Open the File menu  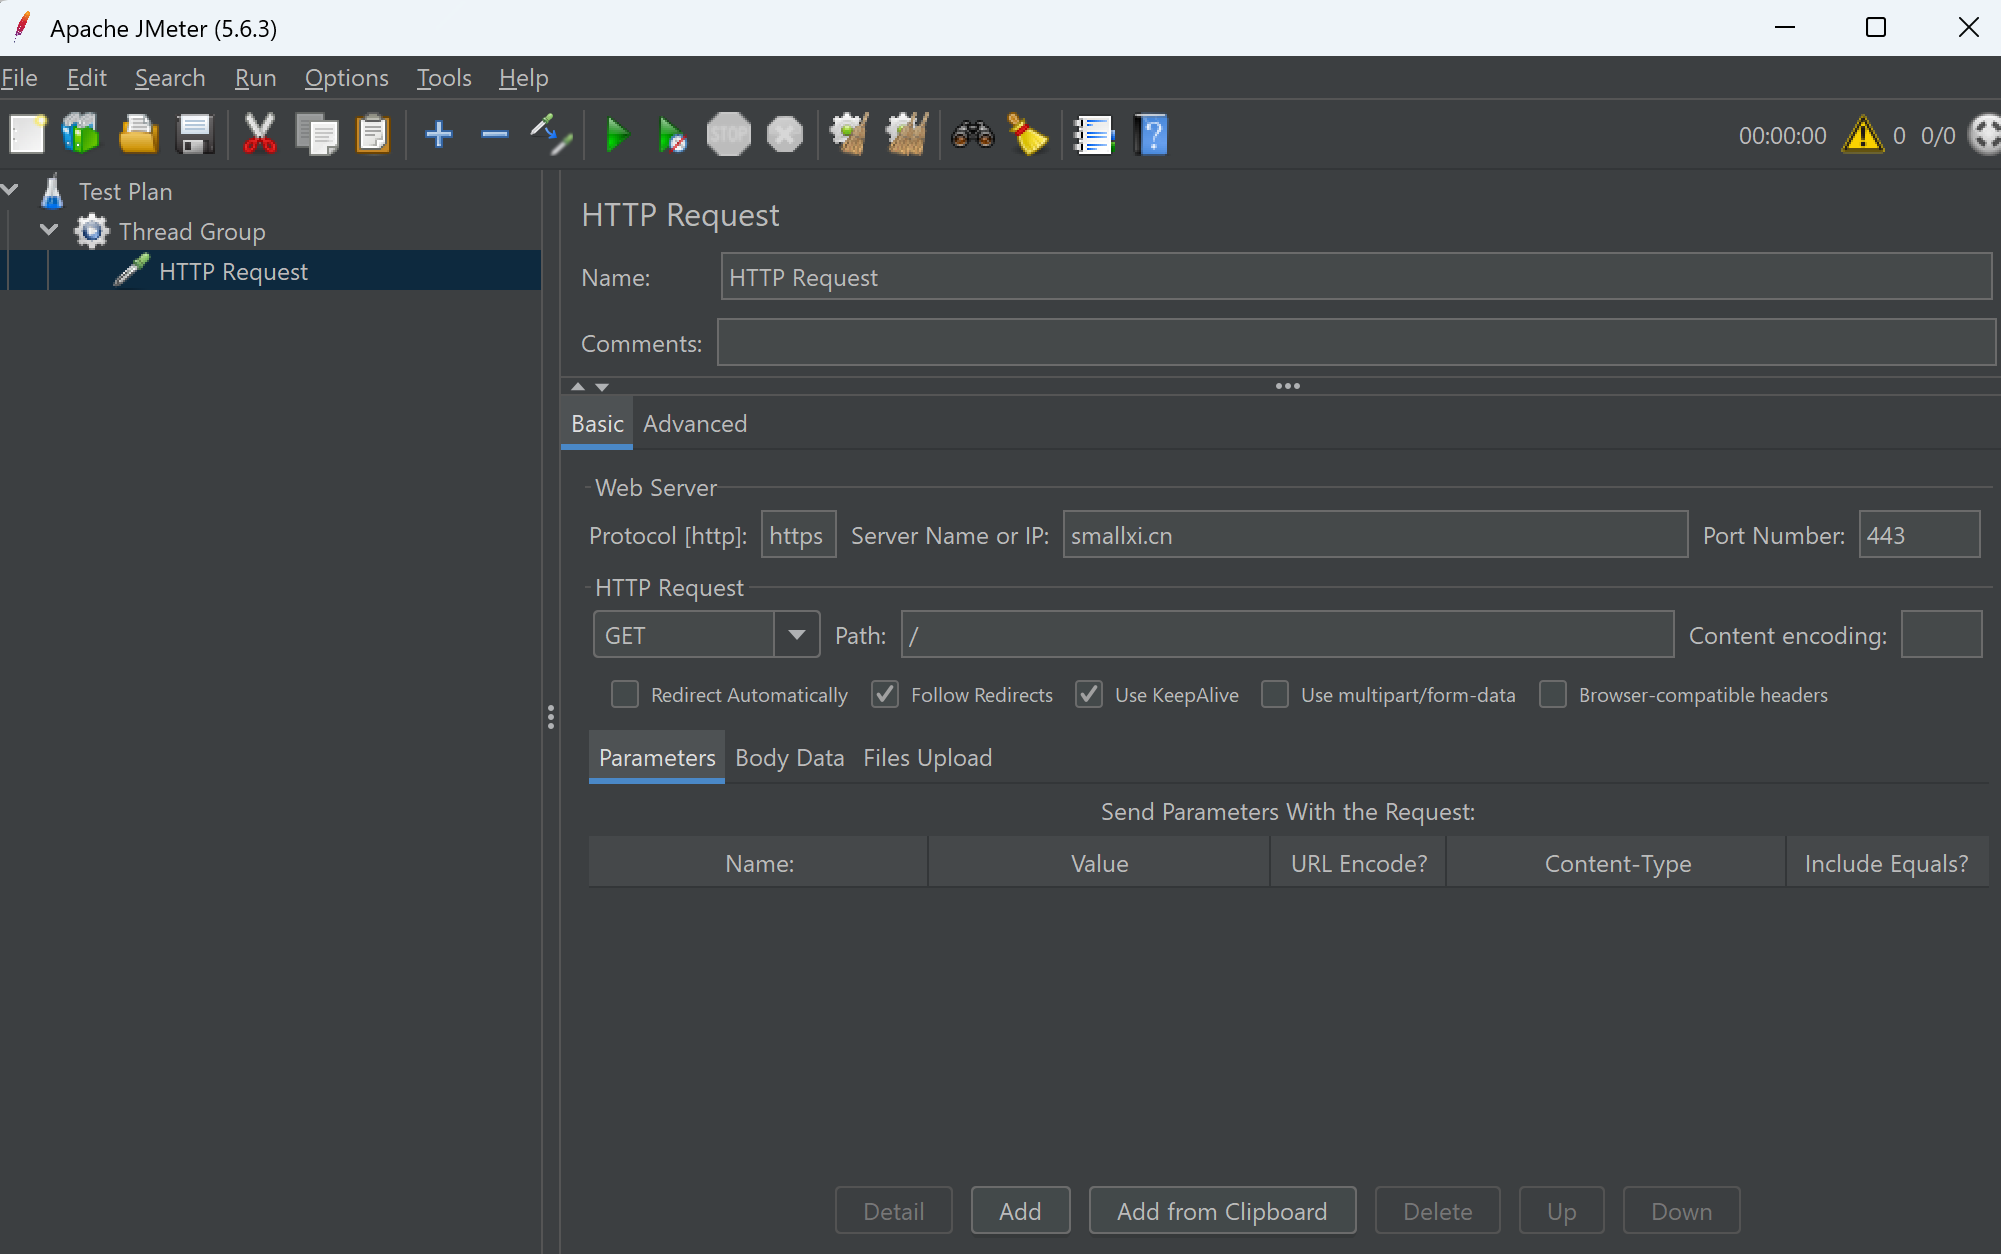click(19, 78)
